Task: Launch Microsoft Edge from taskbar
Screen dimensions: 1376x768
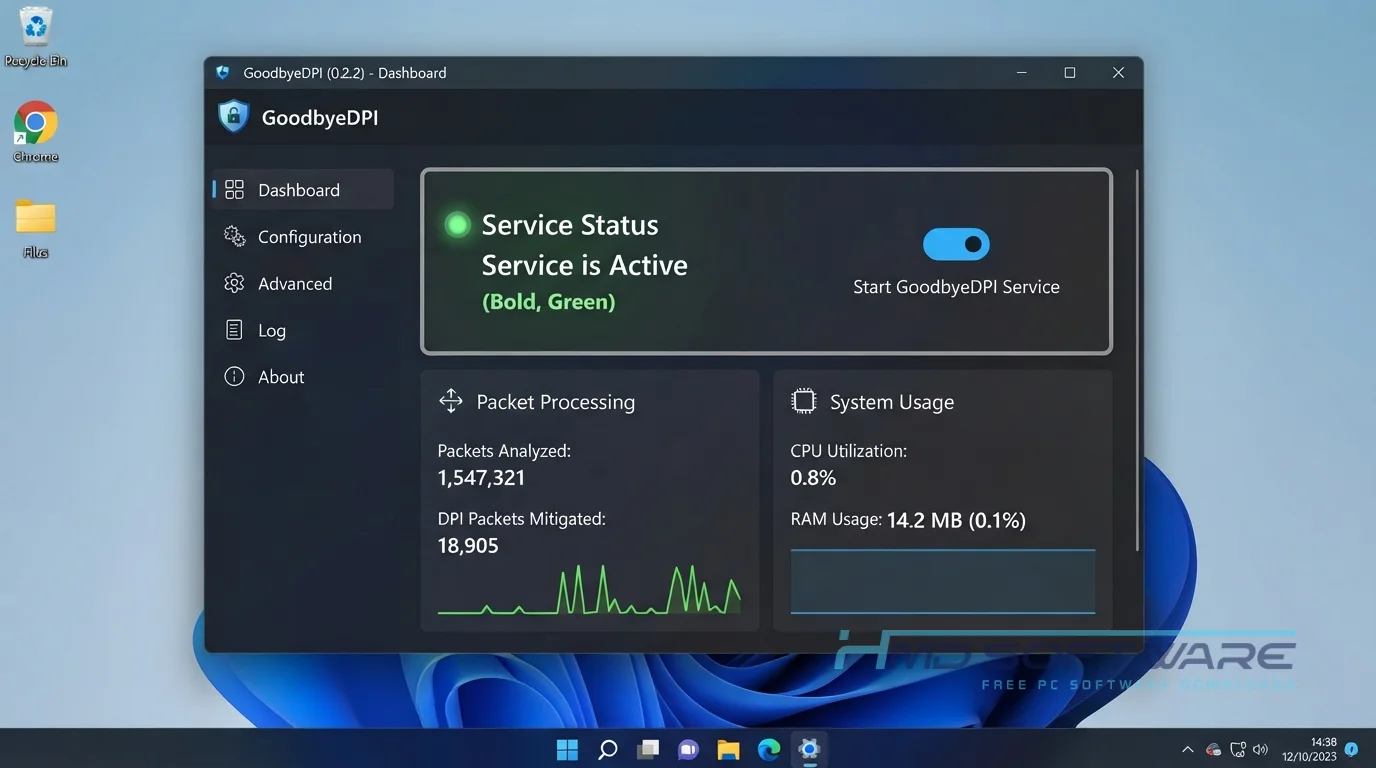Action: click(768, 749)
